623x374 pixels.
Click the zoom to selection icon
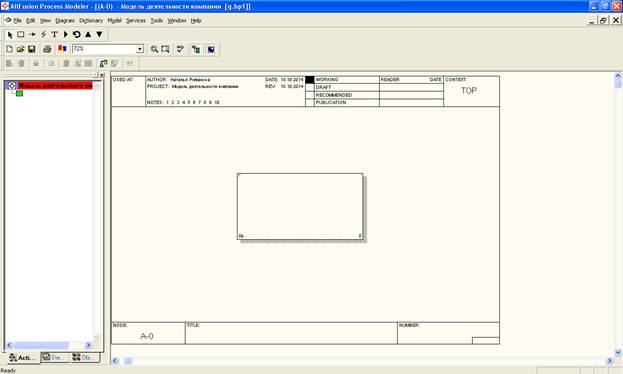(x=165, y=49)
